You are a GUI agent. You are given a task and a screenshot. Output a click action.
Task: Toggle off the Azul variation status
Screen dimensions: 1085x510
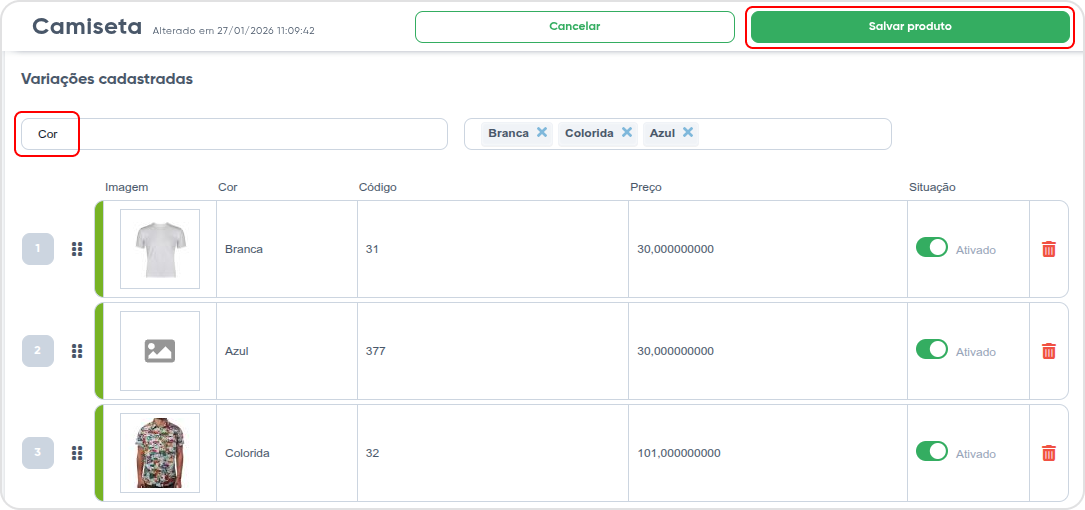point(931,349)
